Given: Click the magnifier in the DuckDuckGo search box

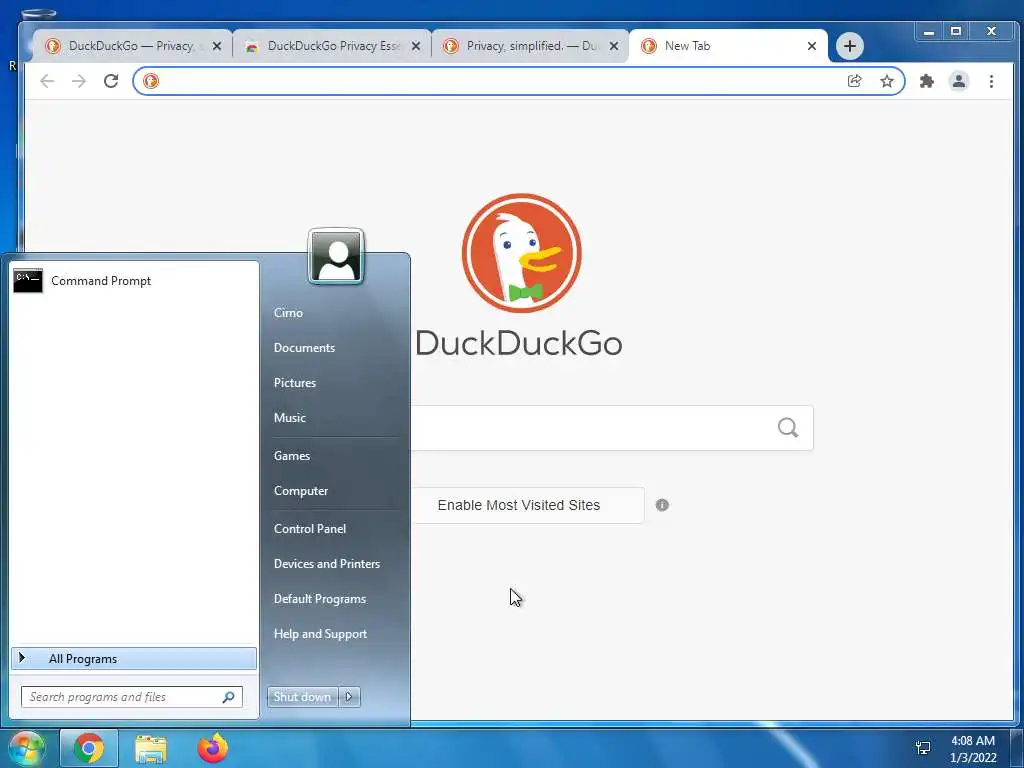Looking at the screenshot, I should pos(788,428).
